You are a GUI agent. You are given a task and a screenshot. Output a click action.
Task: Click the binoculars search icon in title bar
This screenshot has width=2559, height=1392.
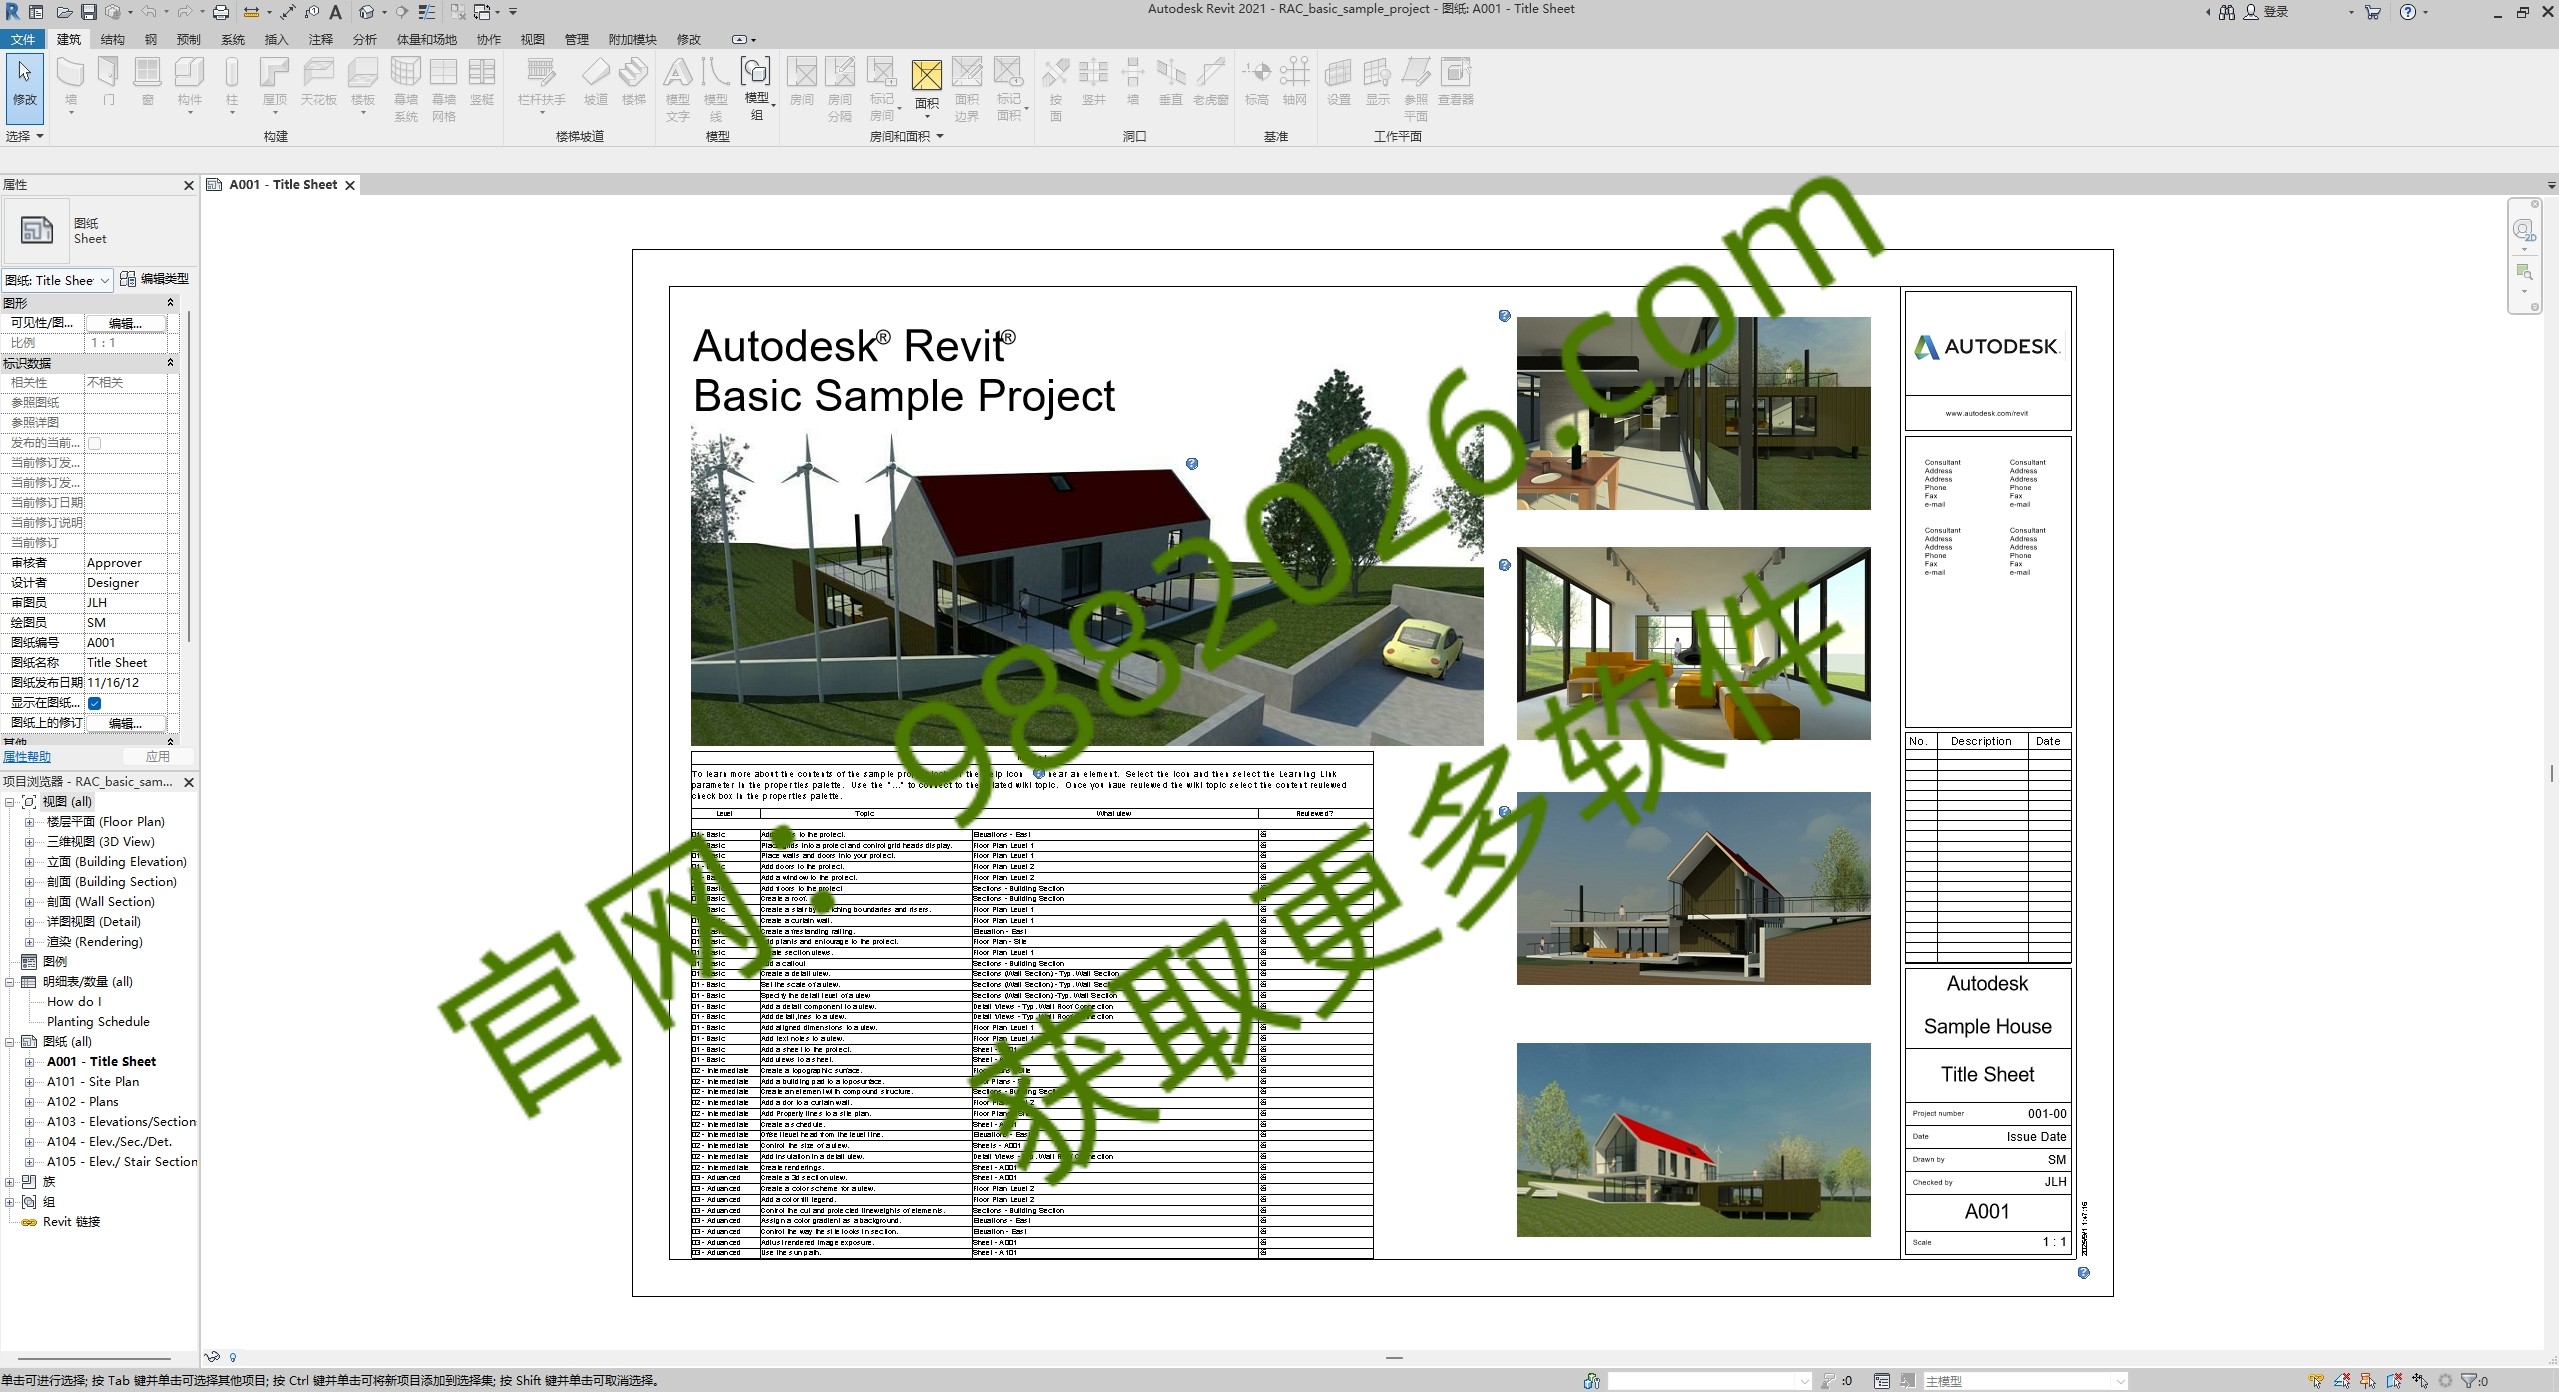pyautogui.click(x=2227, y=12)
